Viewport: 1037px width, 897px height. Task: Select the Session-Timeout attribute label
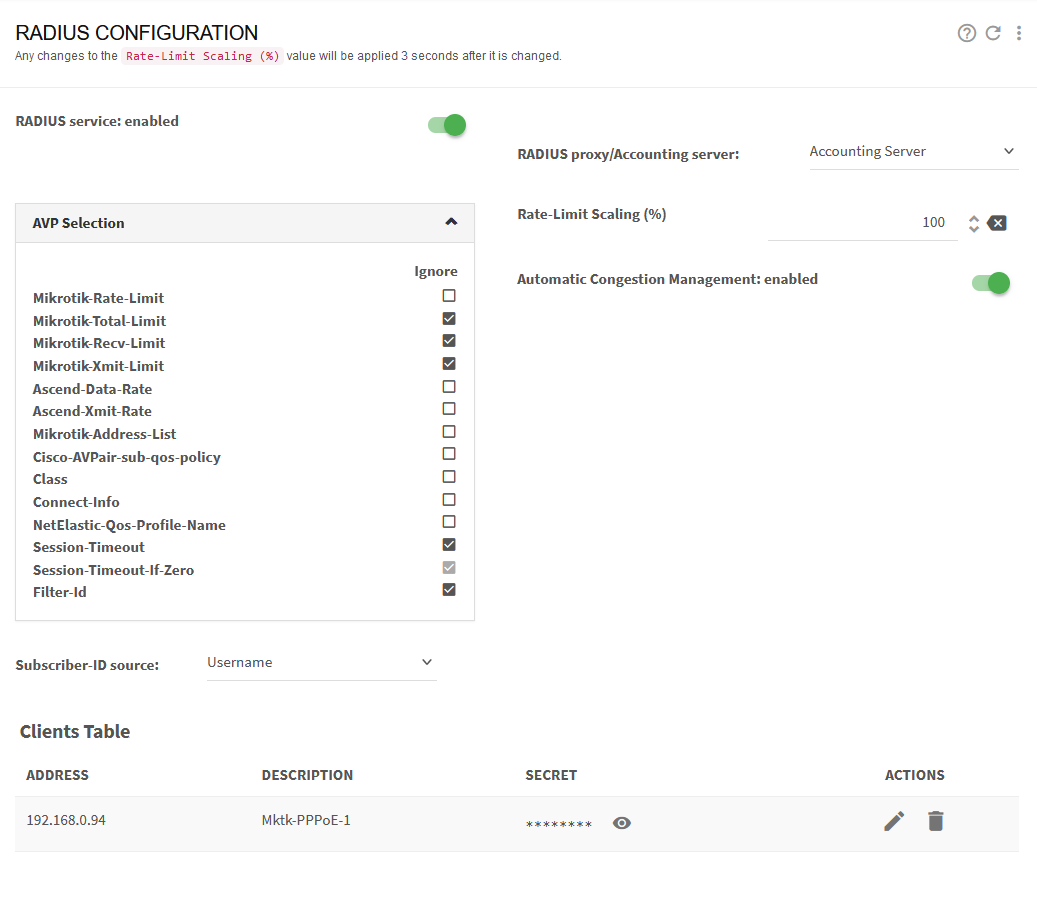pyautogui.click(x=88, y=547)
